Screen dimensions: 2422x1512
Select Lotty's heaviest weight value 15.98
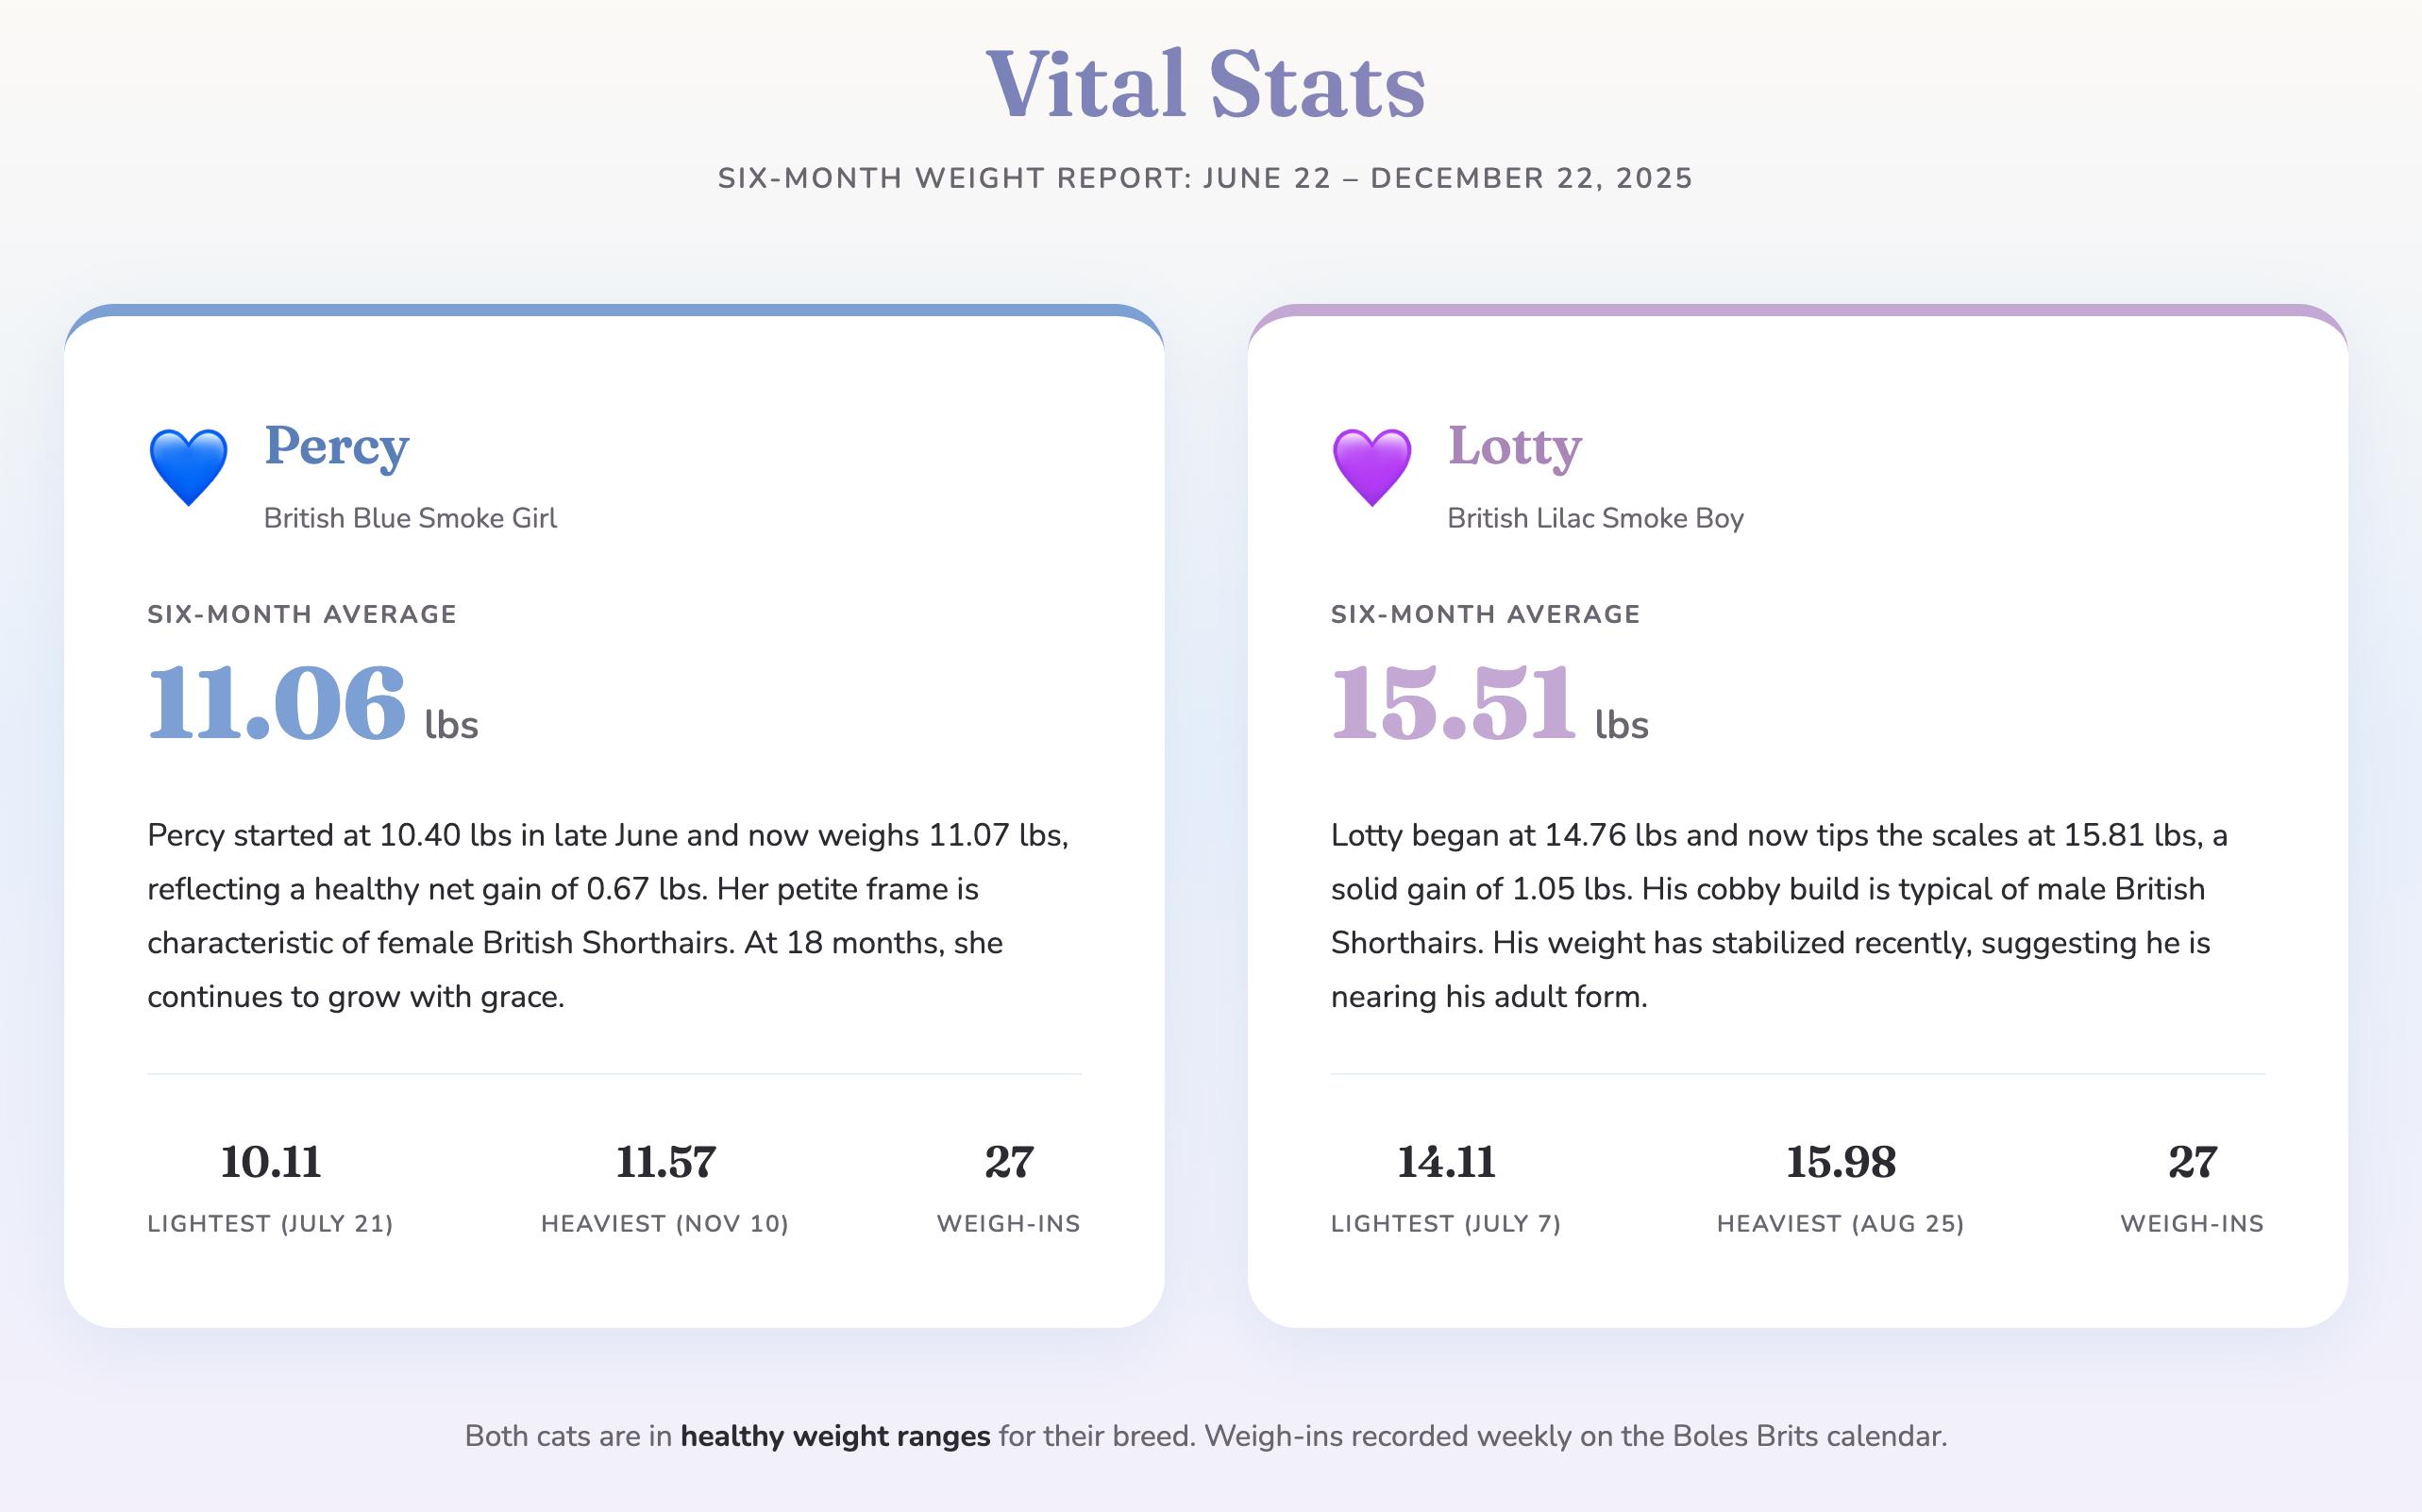pos(1840,1162)
